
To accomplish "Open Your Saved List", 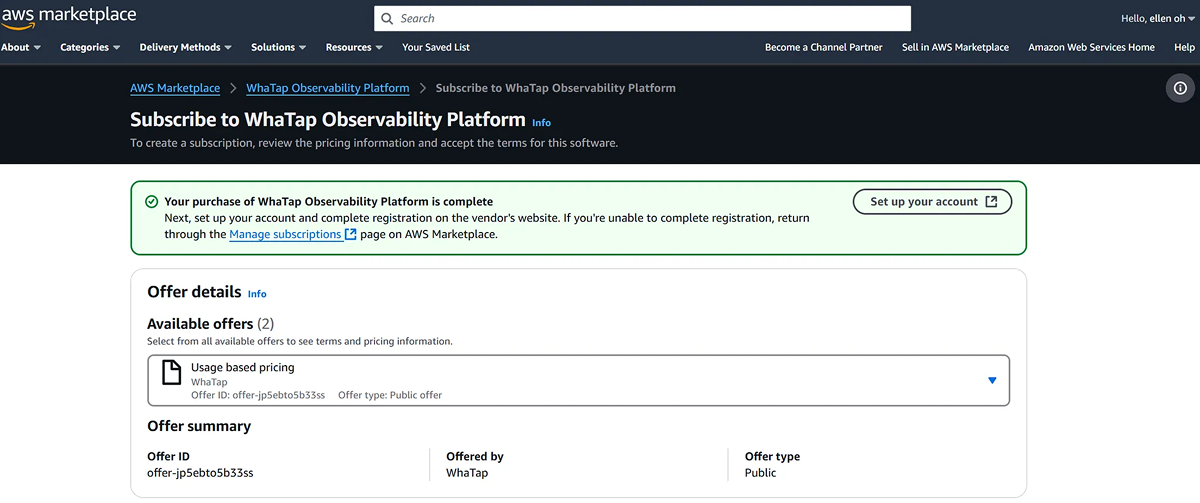I will point(436,47).
